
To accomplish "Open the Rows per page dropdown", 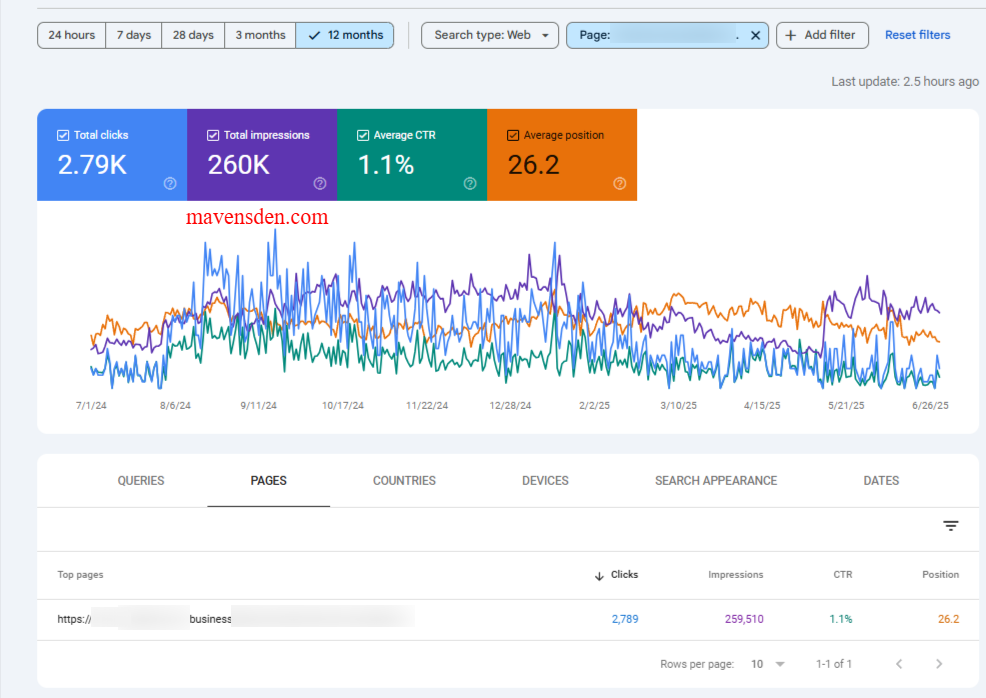I will [768, 664].
